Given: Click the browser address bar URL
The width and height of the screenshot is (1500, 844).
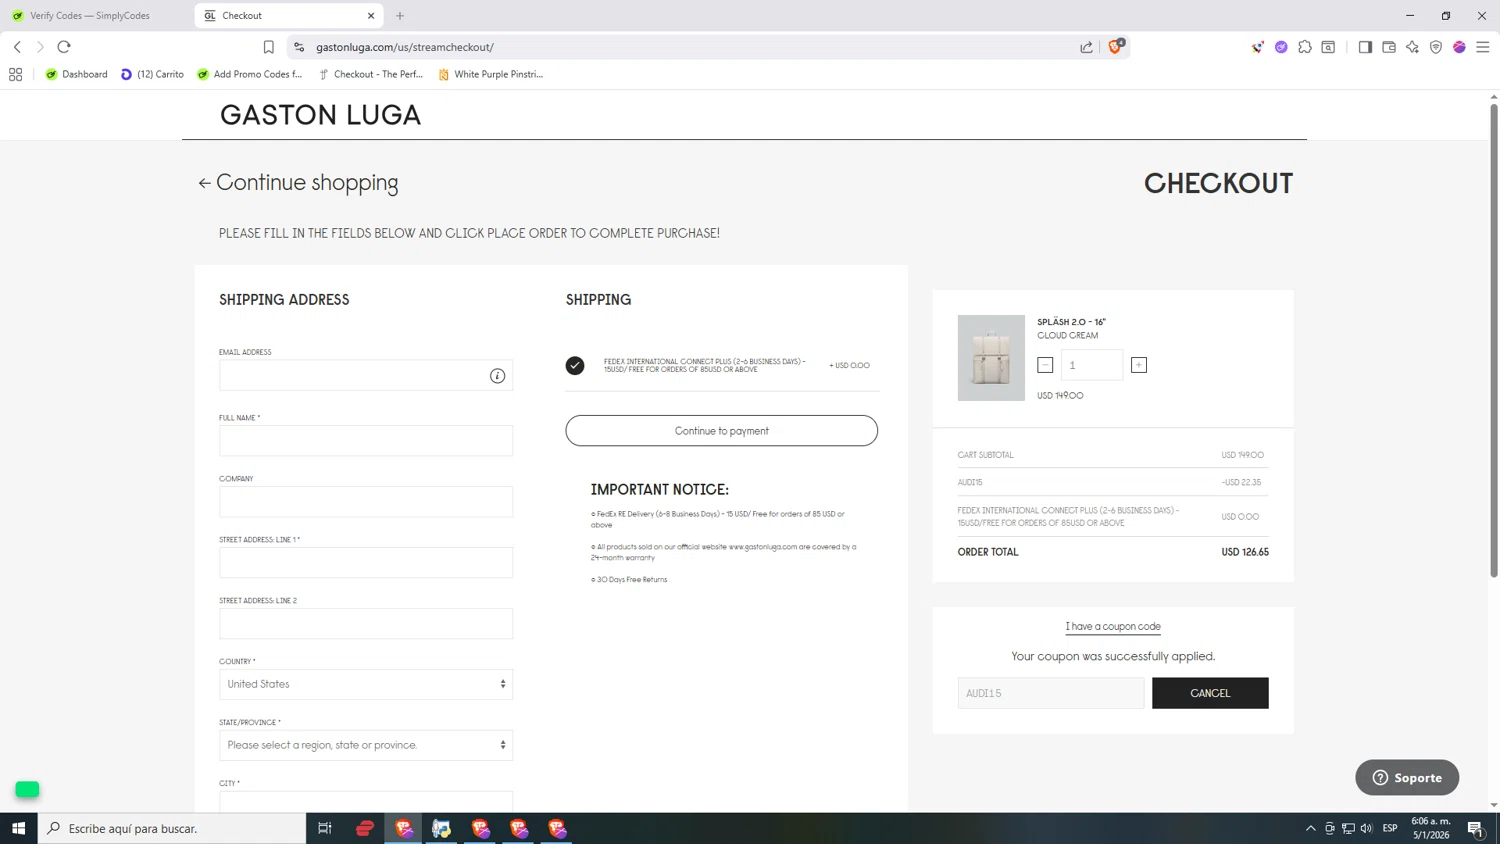Looking at the screenshot, I should click(x=405, y=47).
